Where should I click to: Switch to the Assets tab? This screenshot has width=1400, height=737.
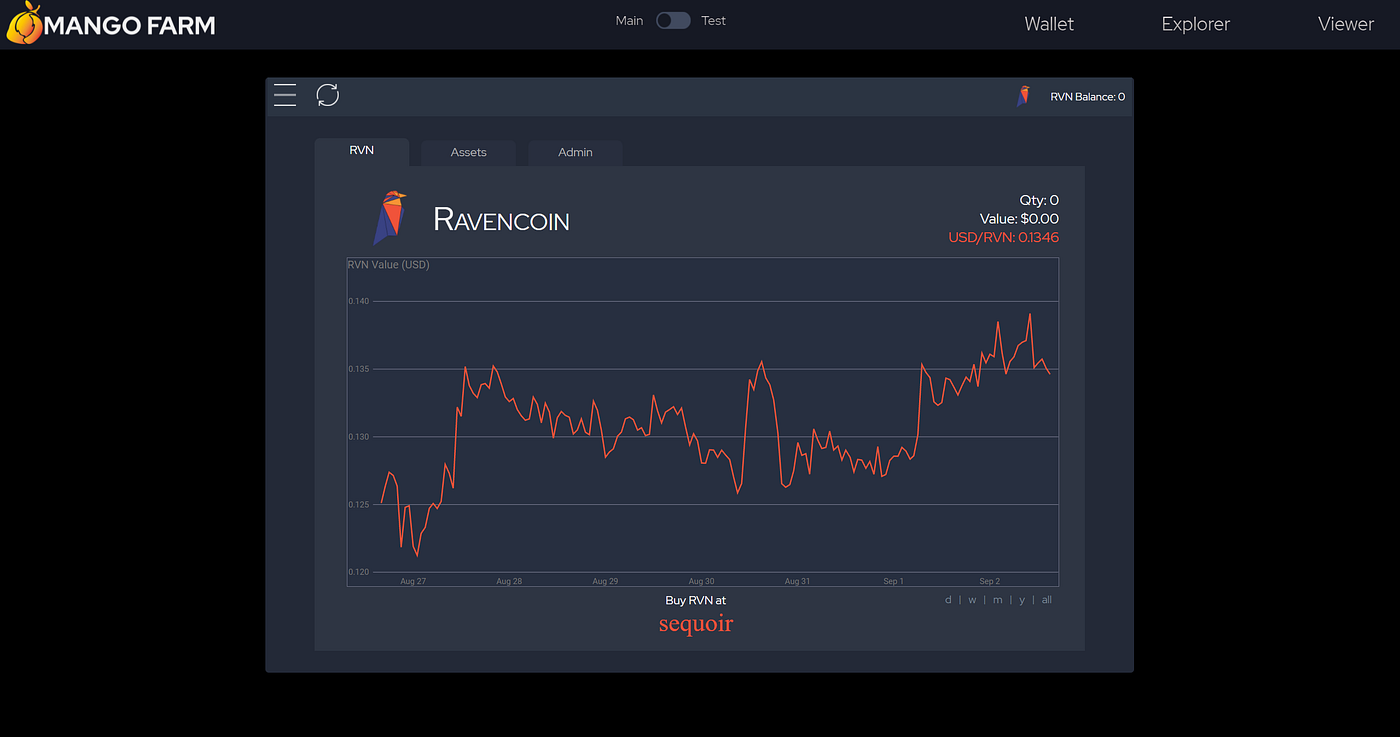pos(469,152)
